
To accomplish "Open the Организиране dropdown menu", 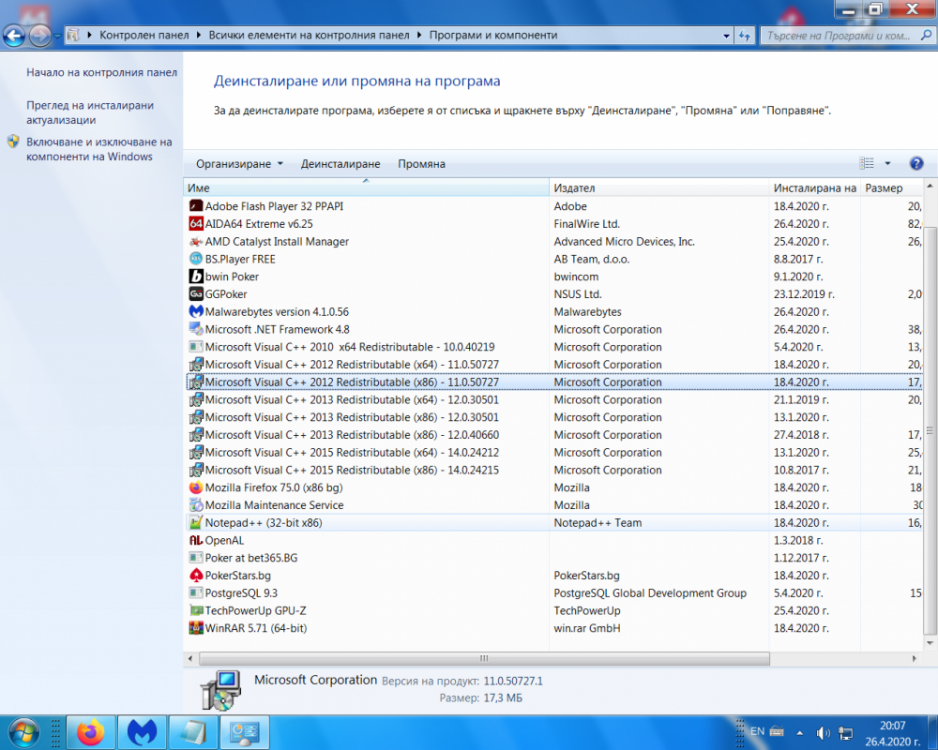I will 239,164.
